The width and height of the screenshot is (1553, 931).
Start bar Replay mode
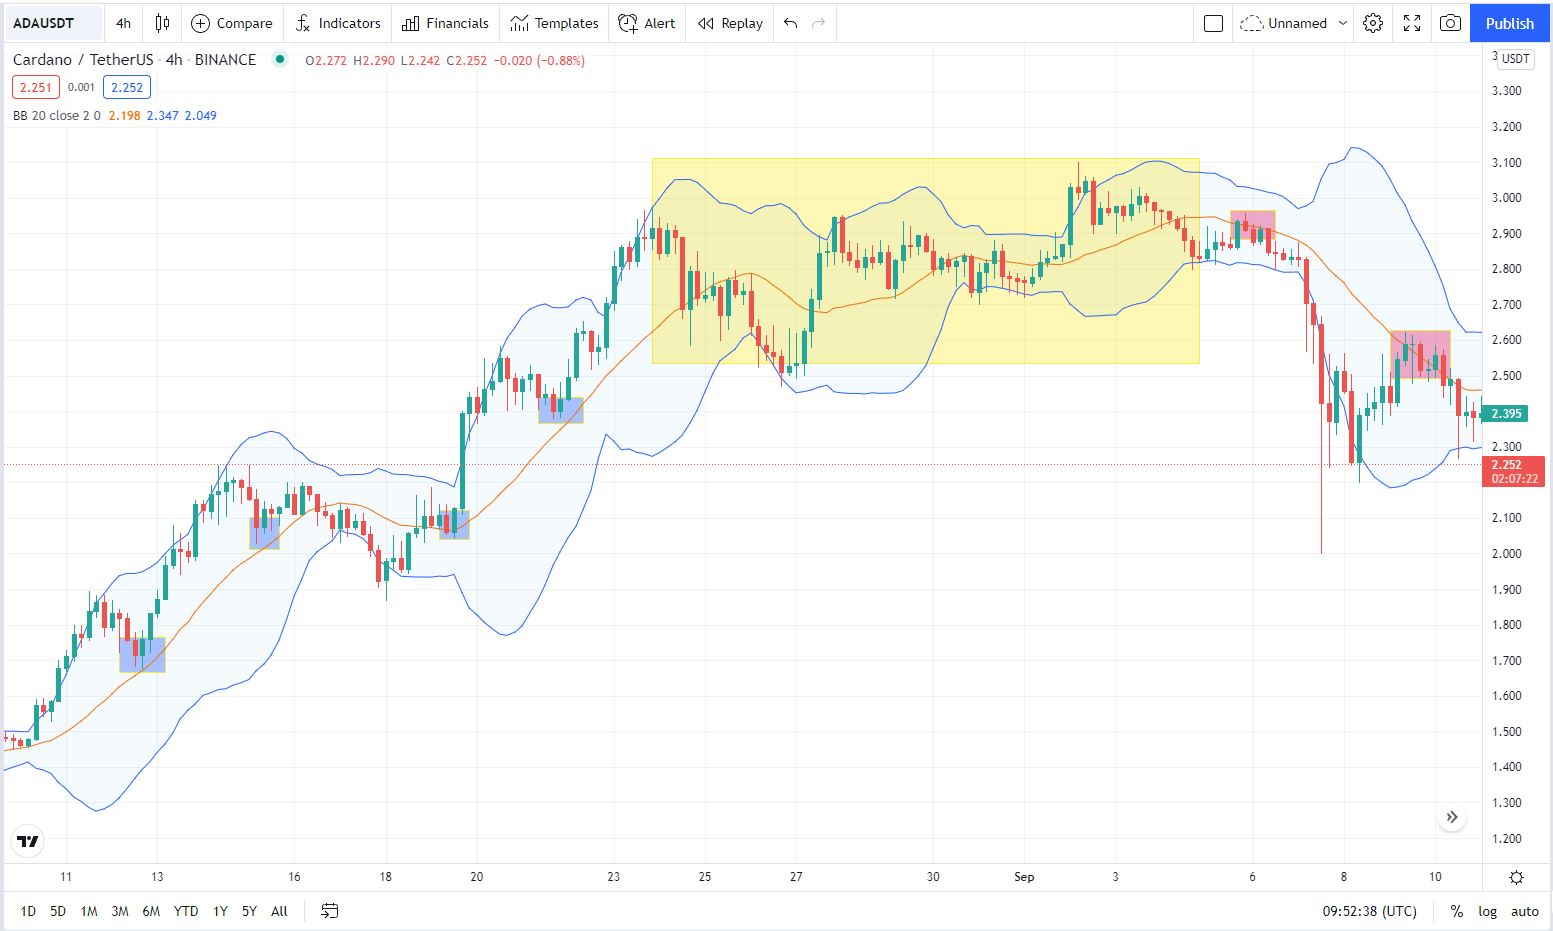point(730,23)
